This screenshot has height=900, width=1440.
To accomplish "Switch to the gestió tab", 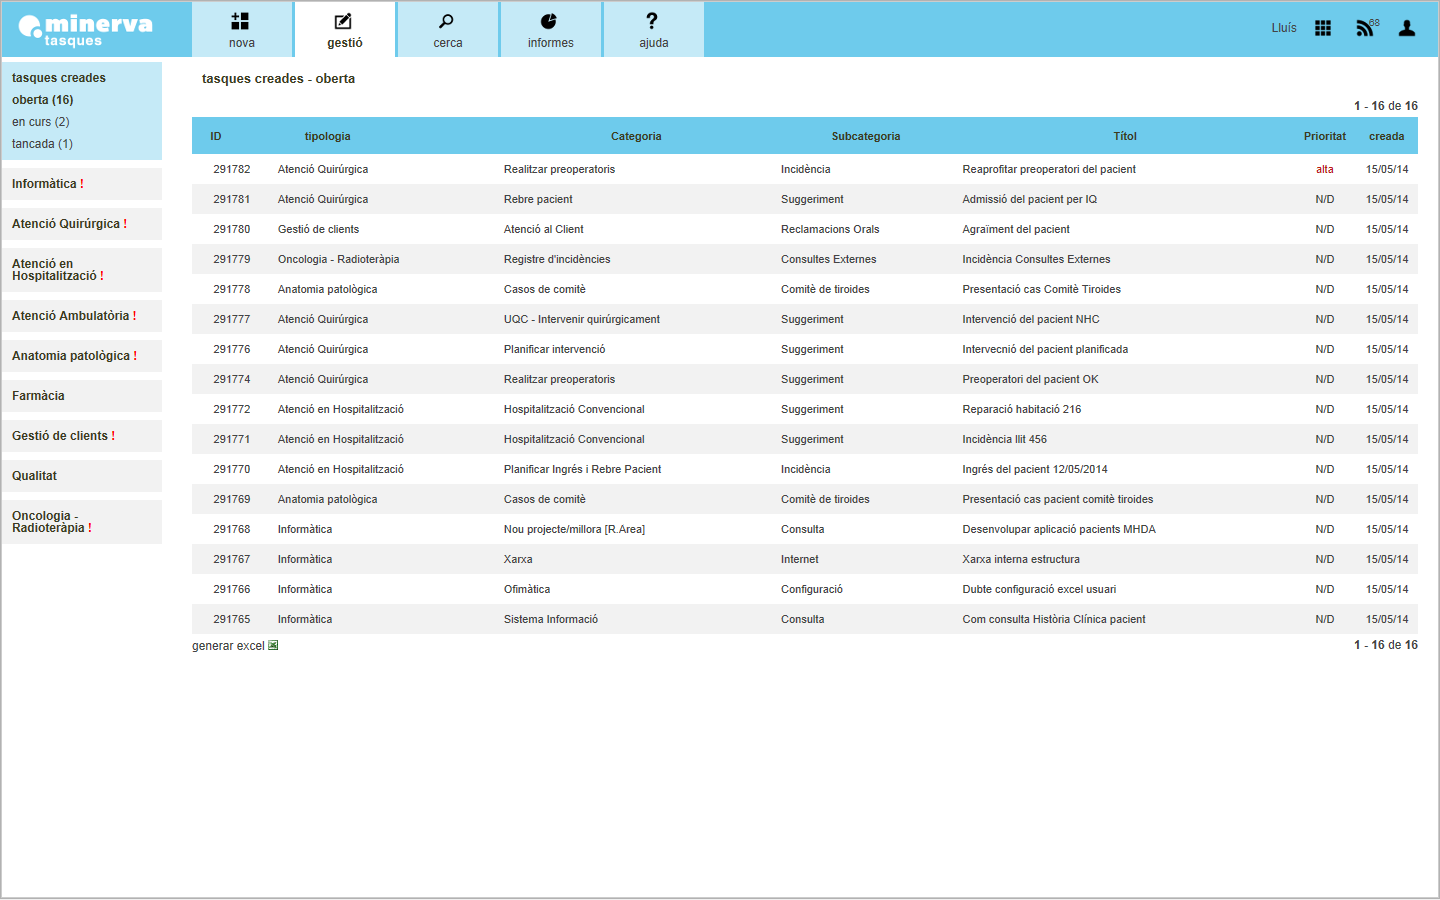I will (x=345, y=30).
